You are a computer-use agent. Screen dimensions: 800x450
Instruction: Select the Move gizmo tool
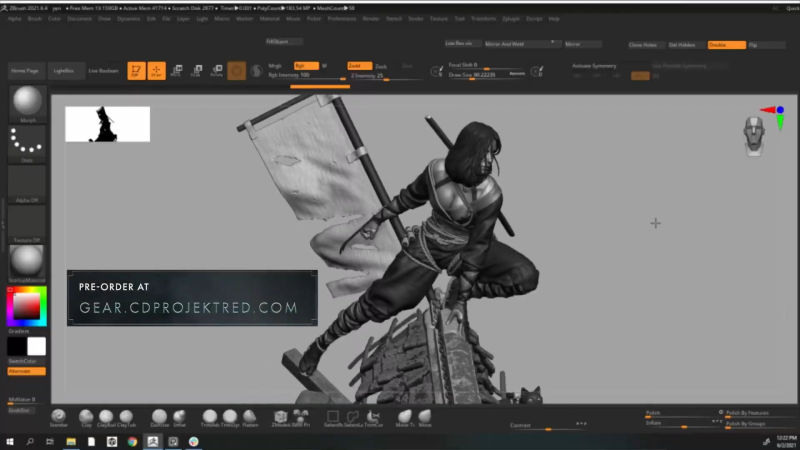[177, 70]
